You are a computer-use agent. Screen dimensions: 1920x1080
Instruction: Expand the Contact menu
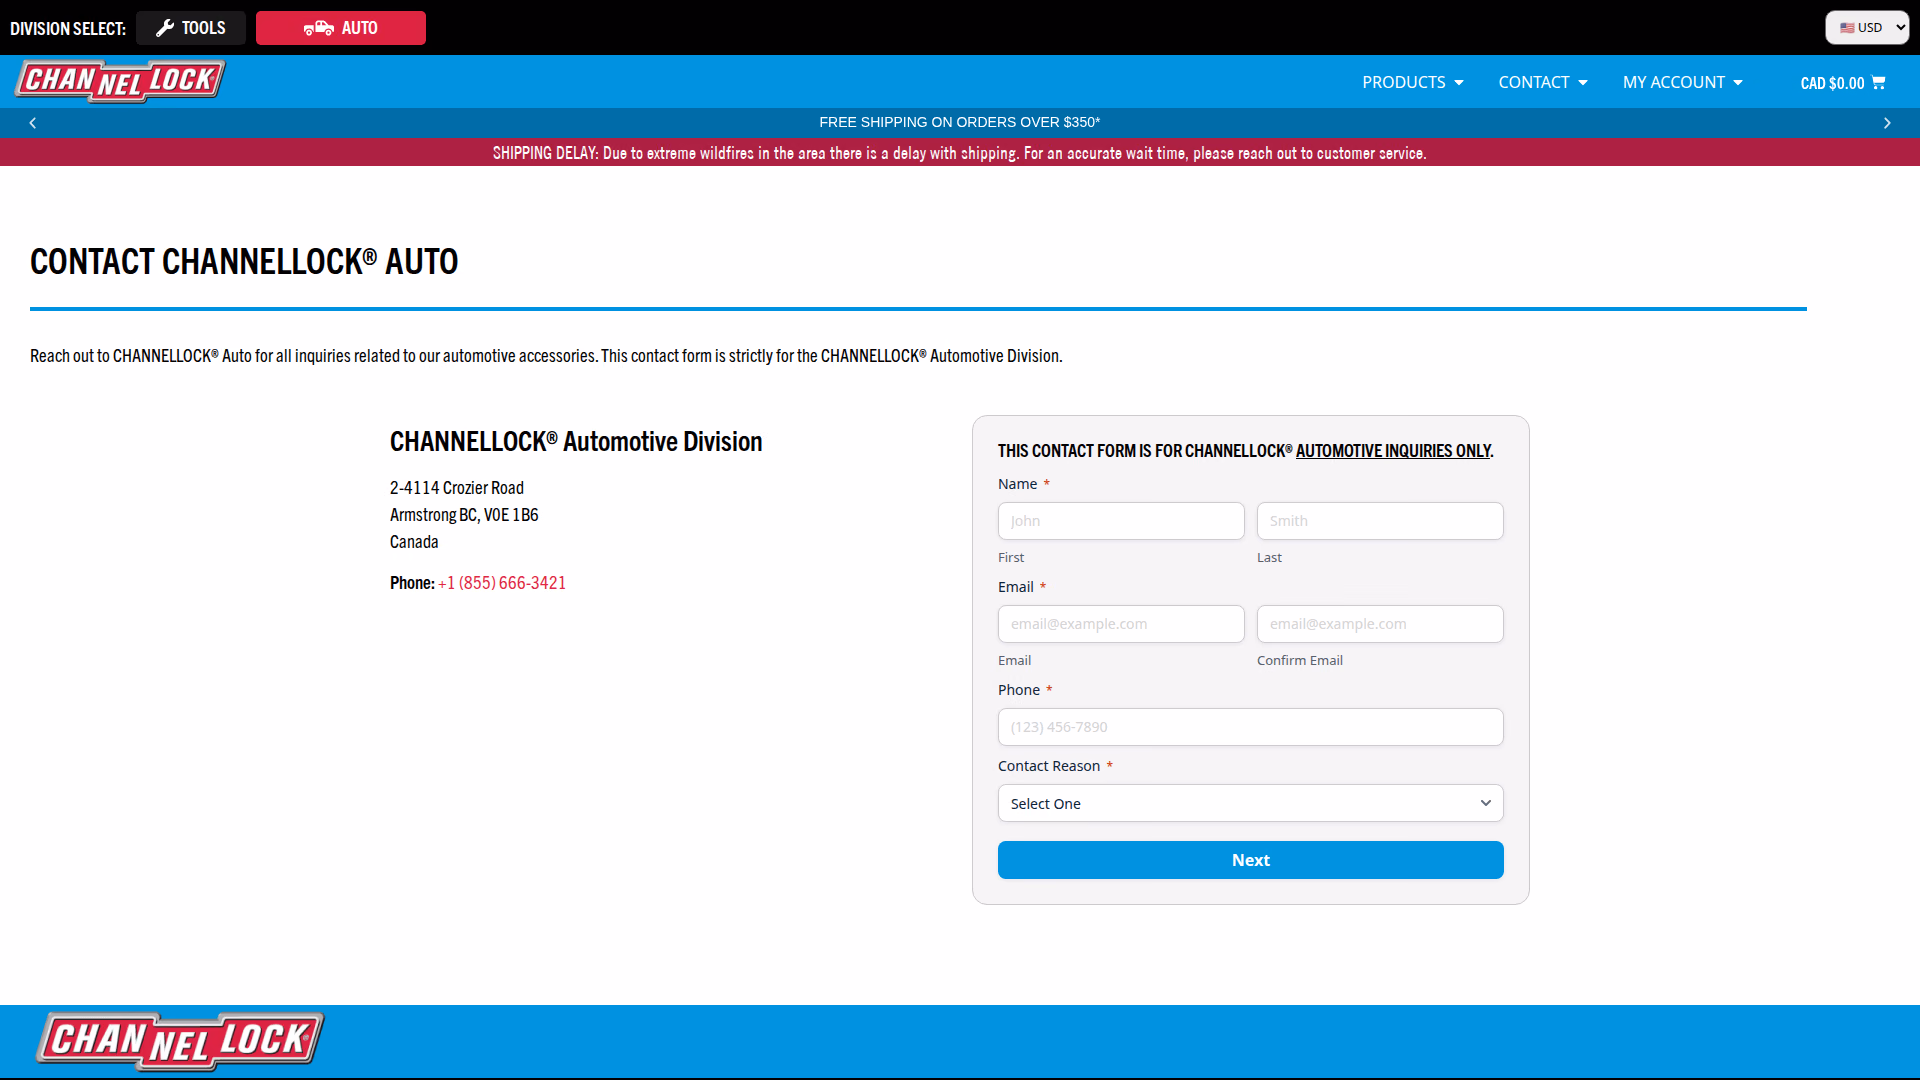(1542, 82)
